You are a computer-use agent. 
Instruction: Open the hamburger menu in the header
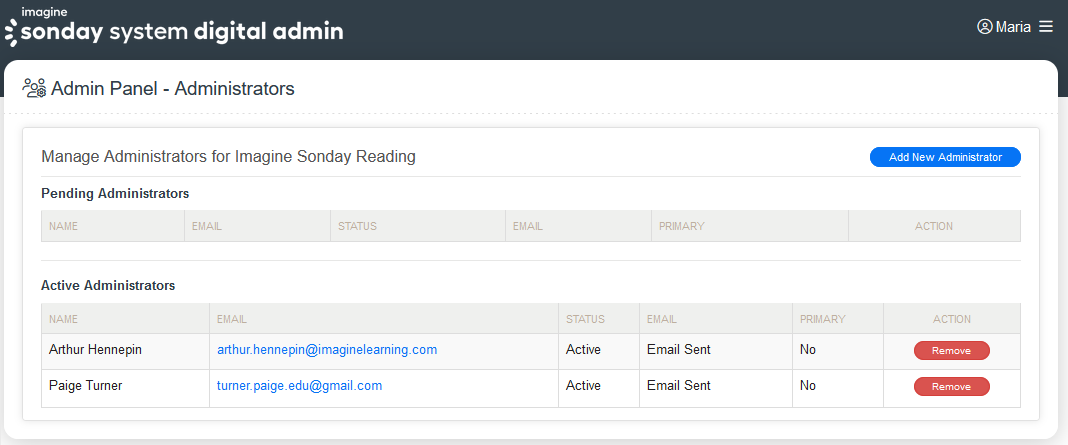(x=1046, y=27)
